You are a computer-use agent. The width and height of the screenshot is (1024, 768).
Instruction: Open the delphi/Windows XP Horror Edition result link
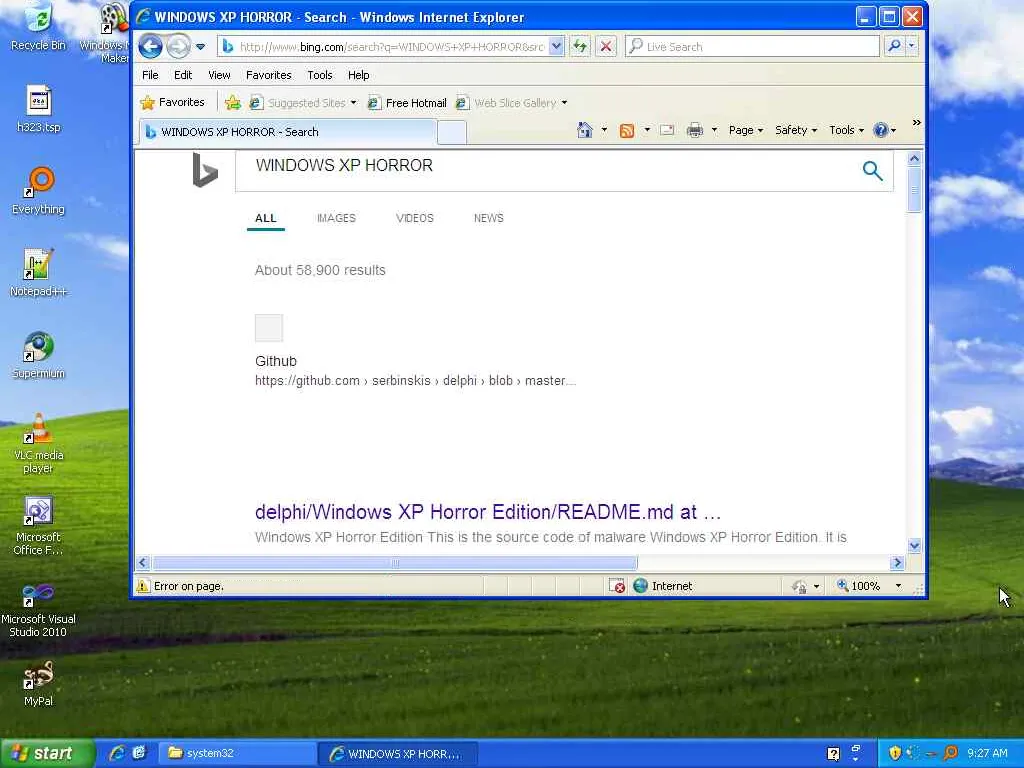click(x=488, y=512)
